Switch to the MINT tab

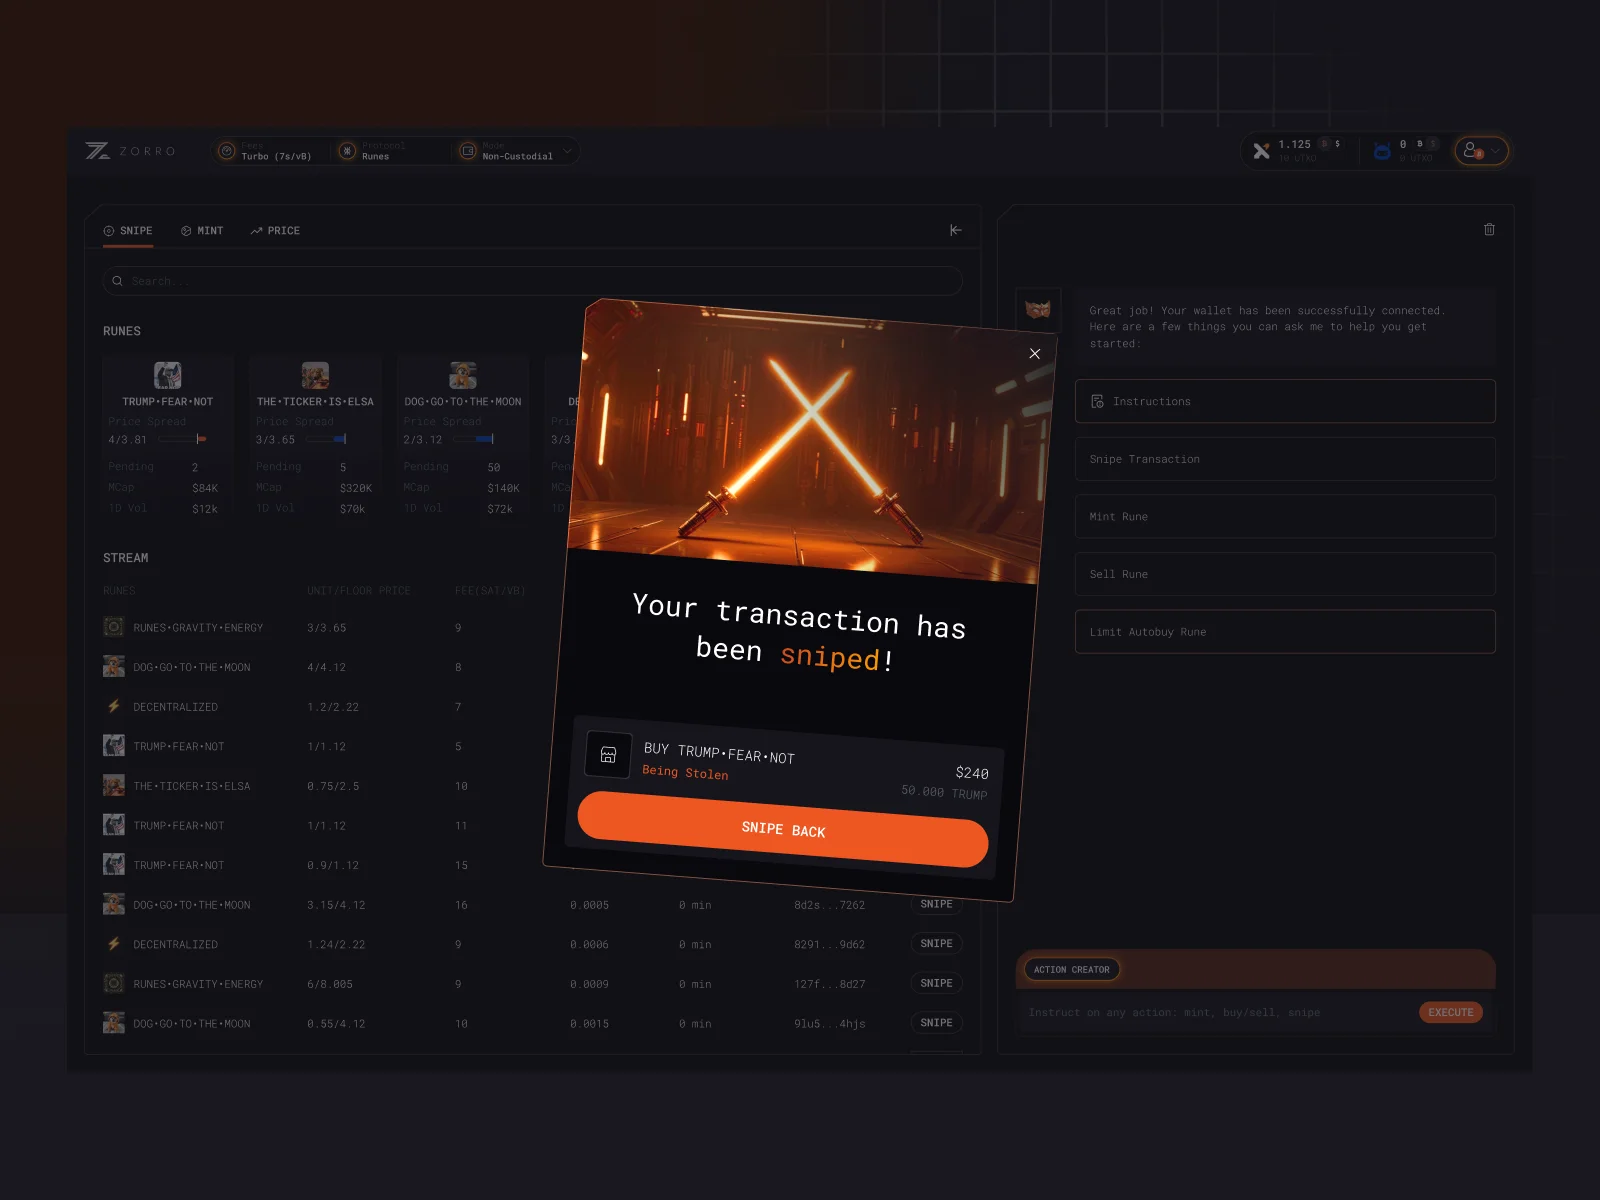click(202, 231)
